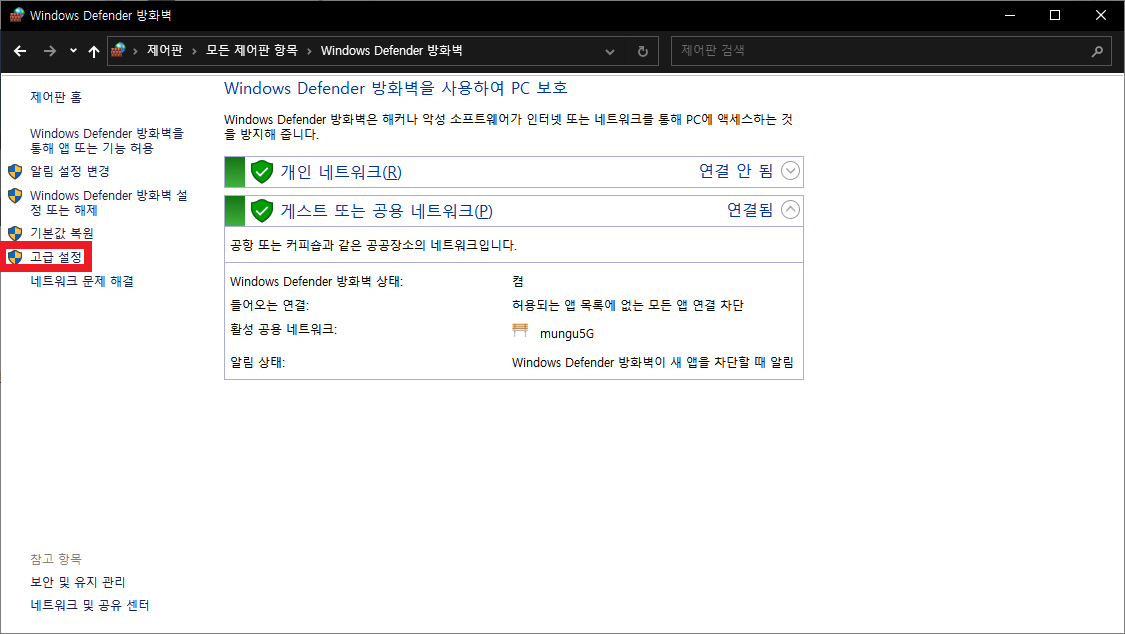Open 기본값 복원 link
Screen dimensions: 1125x634
click(62, 233)
